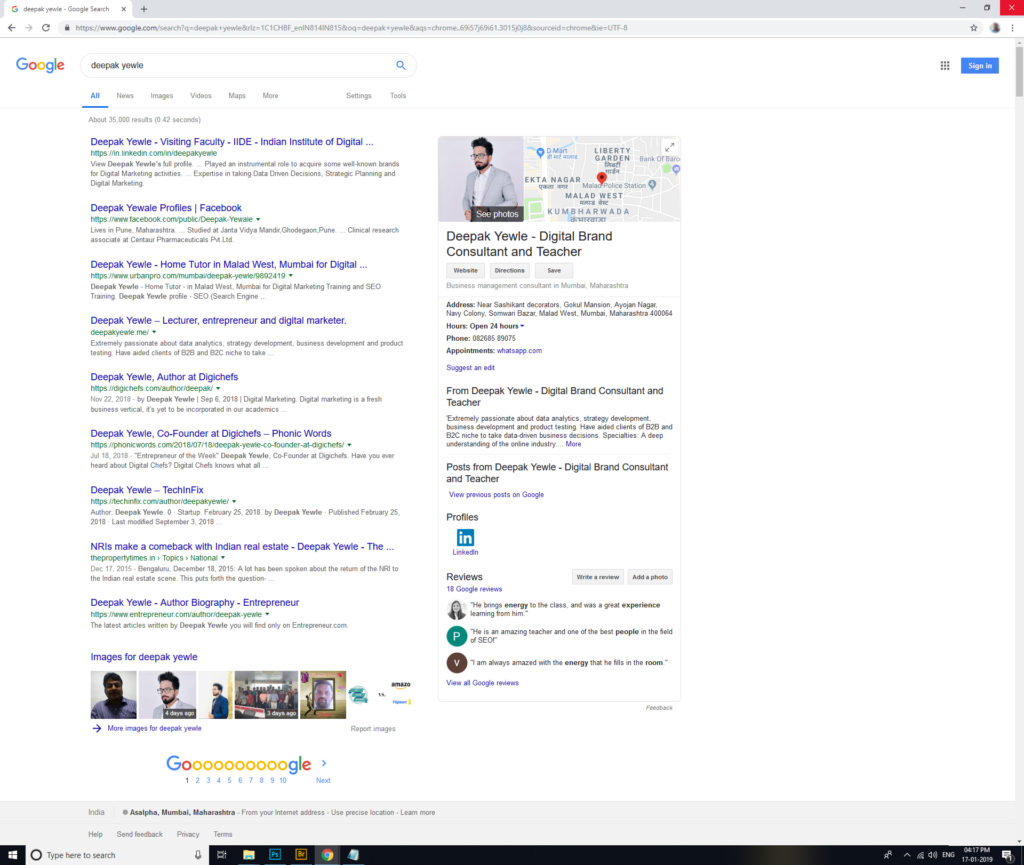This screenshot has height=865, width=1024.
Task: Click the Write a review button
Action: click(597, 577)
